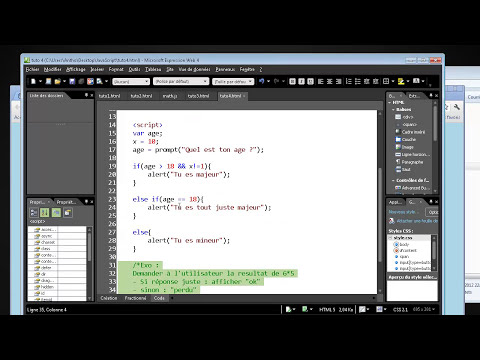Viewport: 480px width, 360px height.
Task: Apply bulleted list from toolbar
Action: click(358, 81)
